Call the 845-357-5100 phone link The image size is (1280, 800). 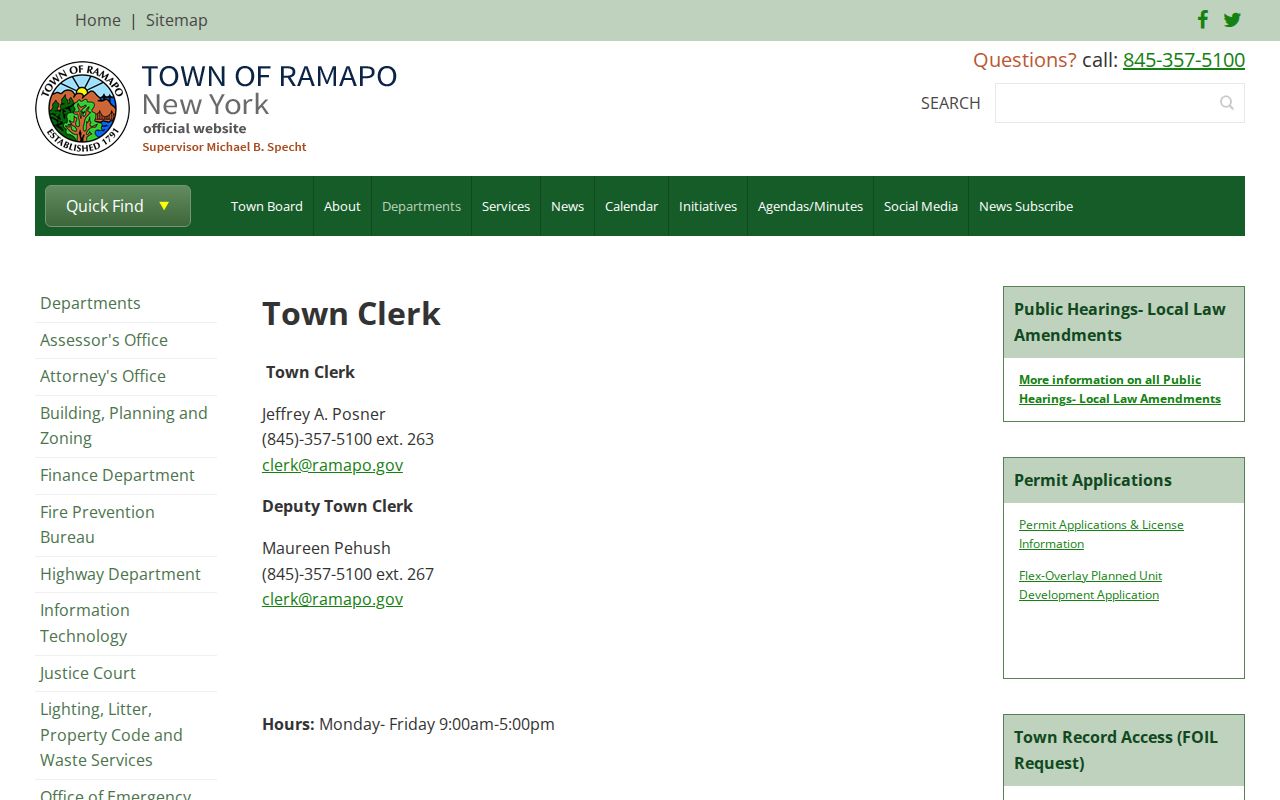(x=1184, y=60)
